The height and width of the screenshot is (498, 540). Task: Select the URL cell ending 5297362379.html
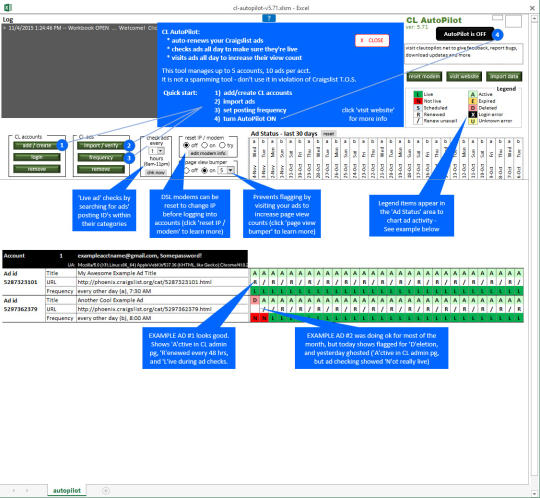pyautogui.click(x=162, y=309)
